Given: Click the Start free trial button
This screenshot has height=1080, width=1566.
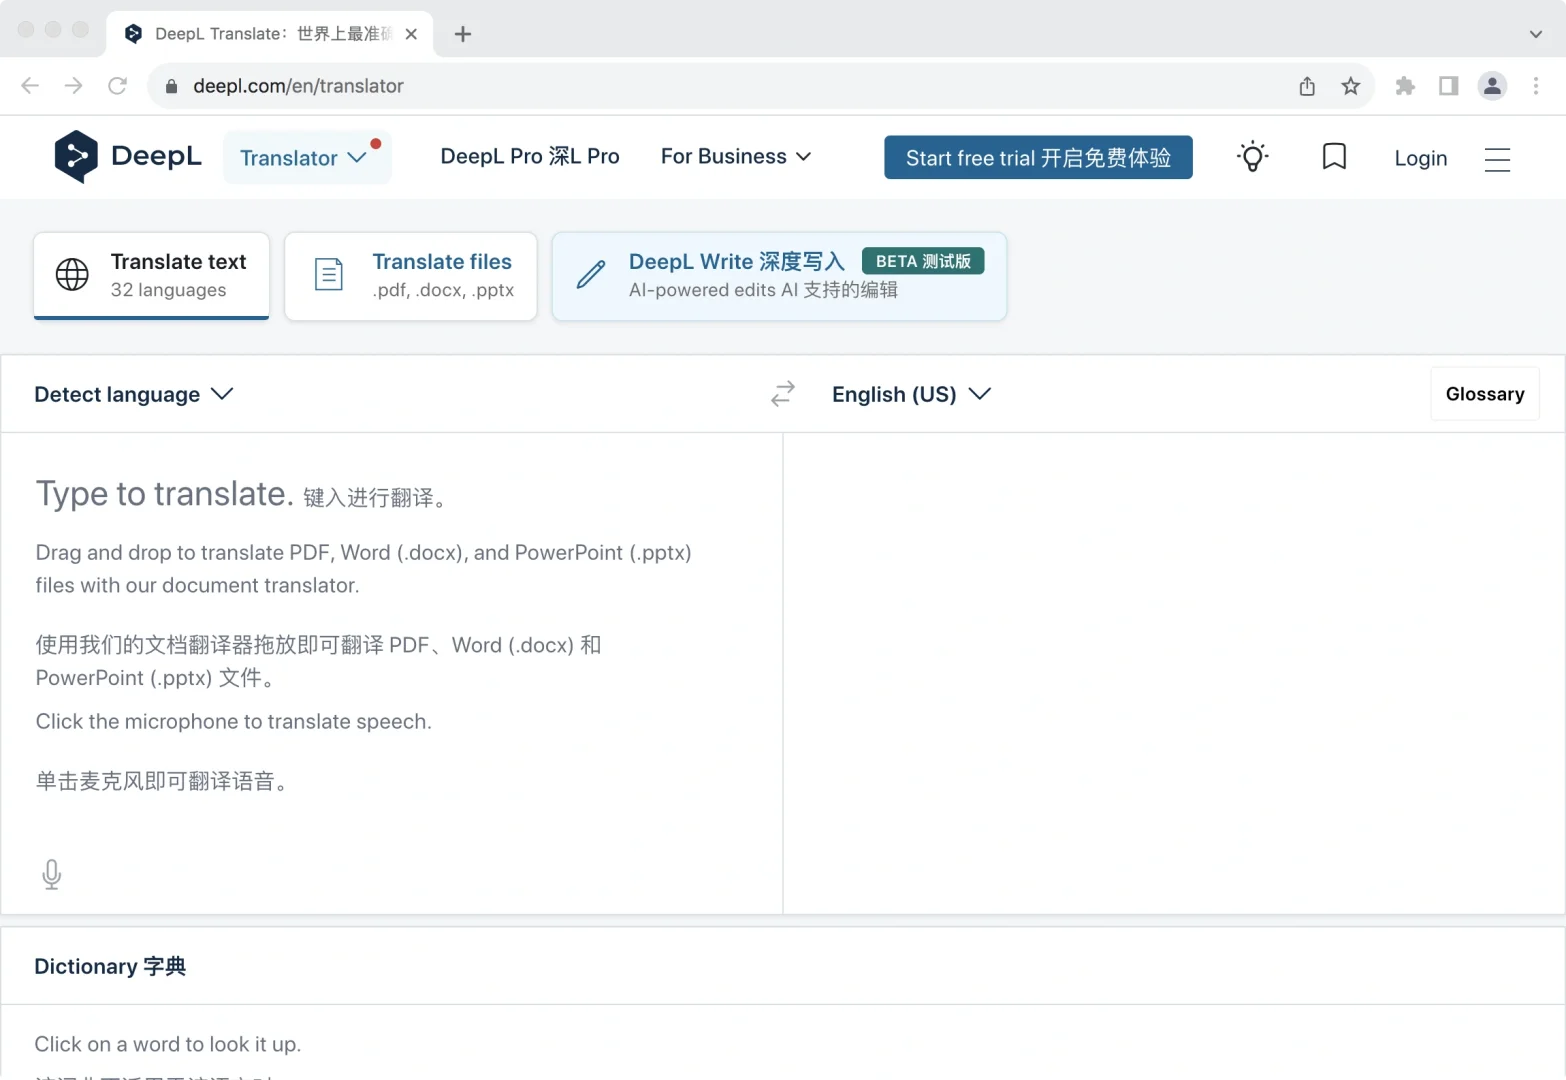Looking at the screenshot, I should pyautogui.click(x=1038, y=157).
